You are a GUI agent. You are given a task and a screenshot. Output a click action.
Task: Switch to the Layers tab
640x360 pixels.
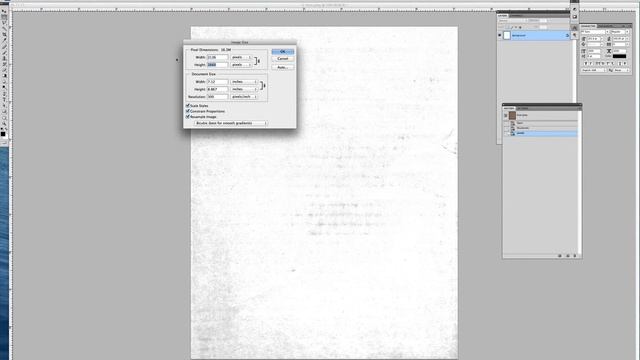502,16
